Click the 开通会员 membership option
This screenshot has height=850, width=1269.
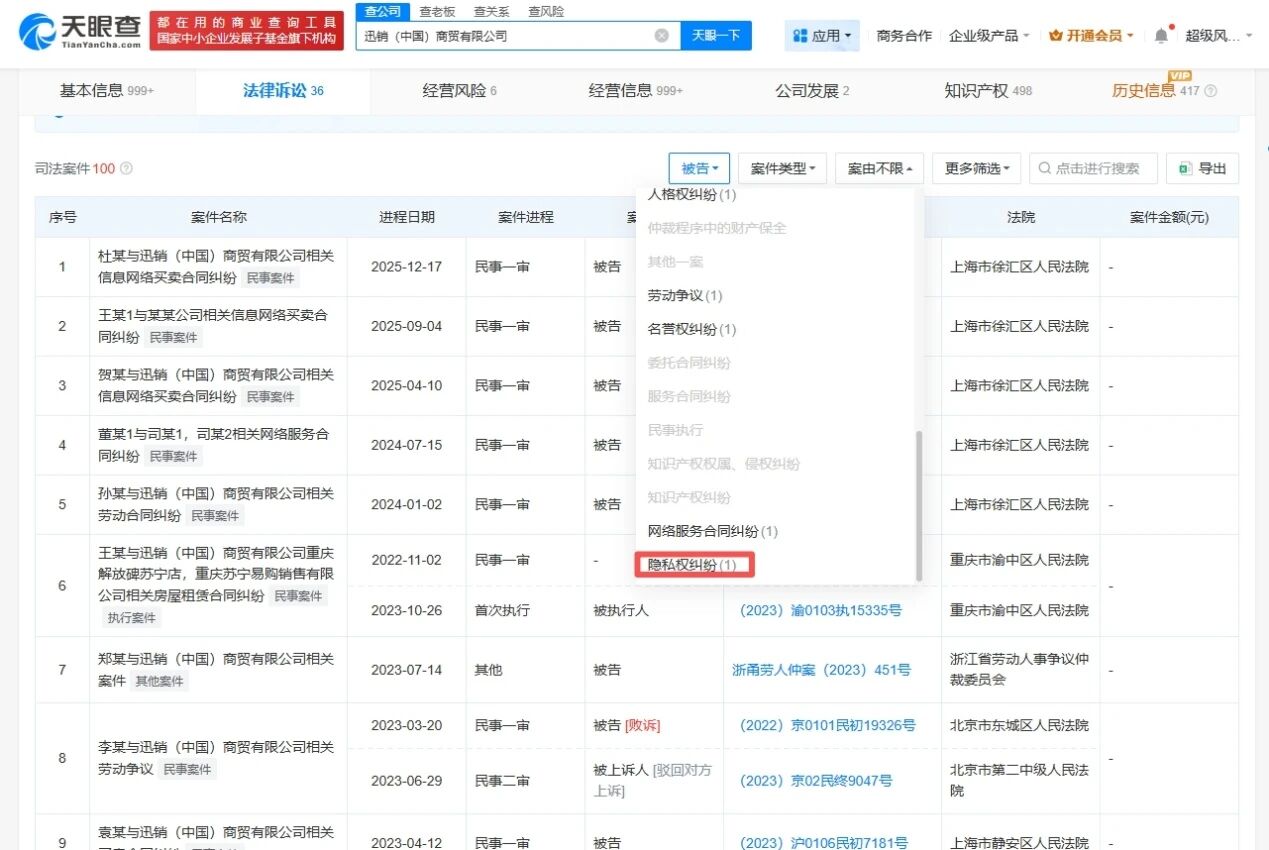(x=1091, y=35)
